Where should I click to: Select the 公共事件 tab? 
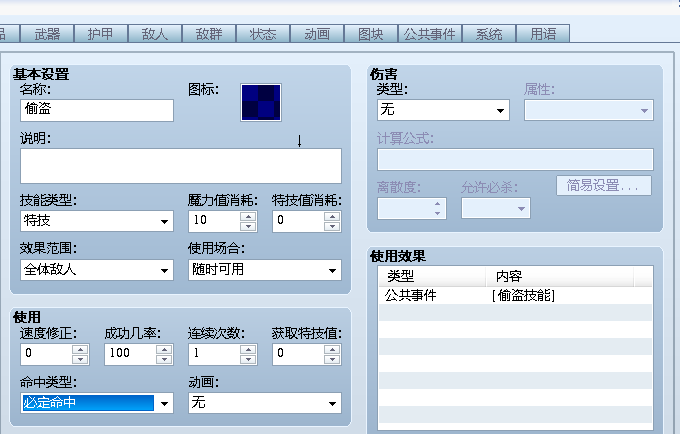(x=430, y=34)
